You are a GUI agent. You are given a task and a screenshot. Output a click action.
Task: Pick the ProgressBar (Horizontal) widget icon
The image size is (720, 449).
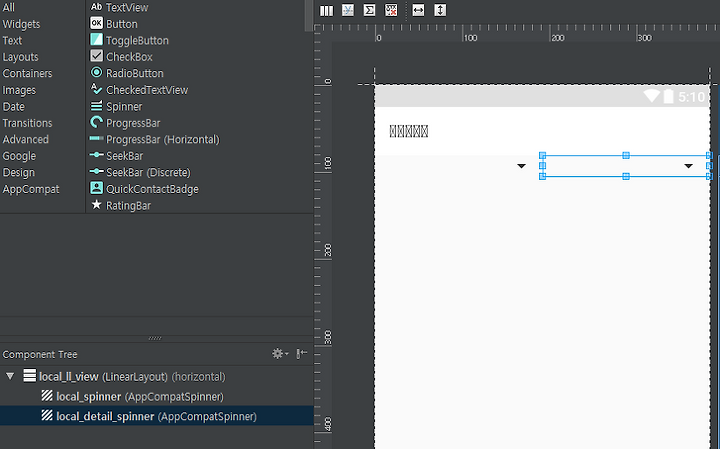click(96, 138)
